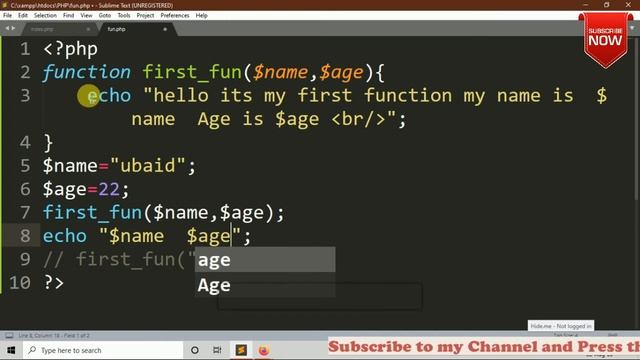
Task: Open the Selection menu
Action: point(45,16)
